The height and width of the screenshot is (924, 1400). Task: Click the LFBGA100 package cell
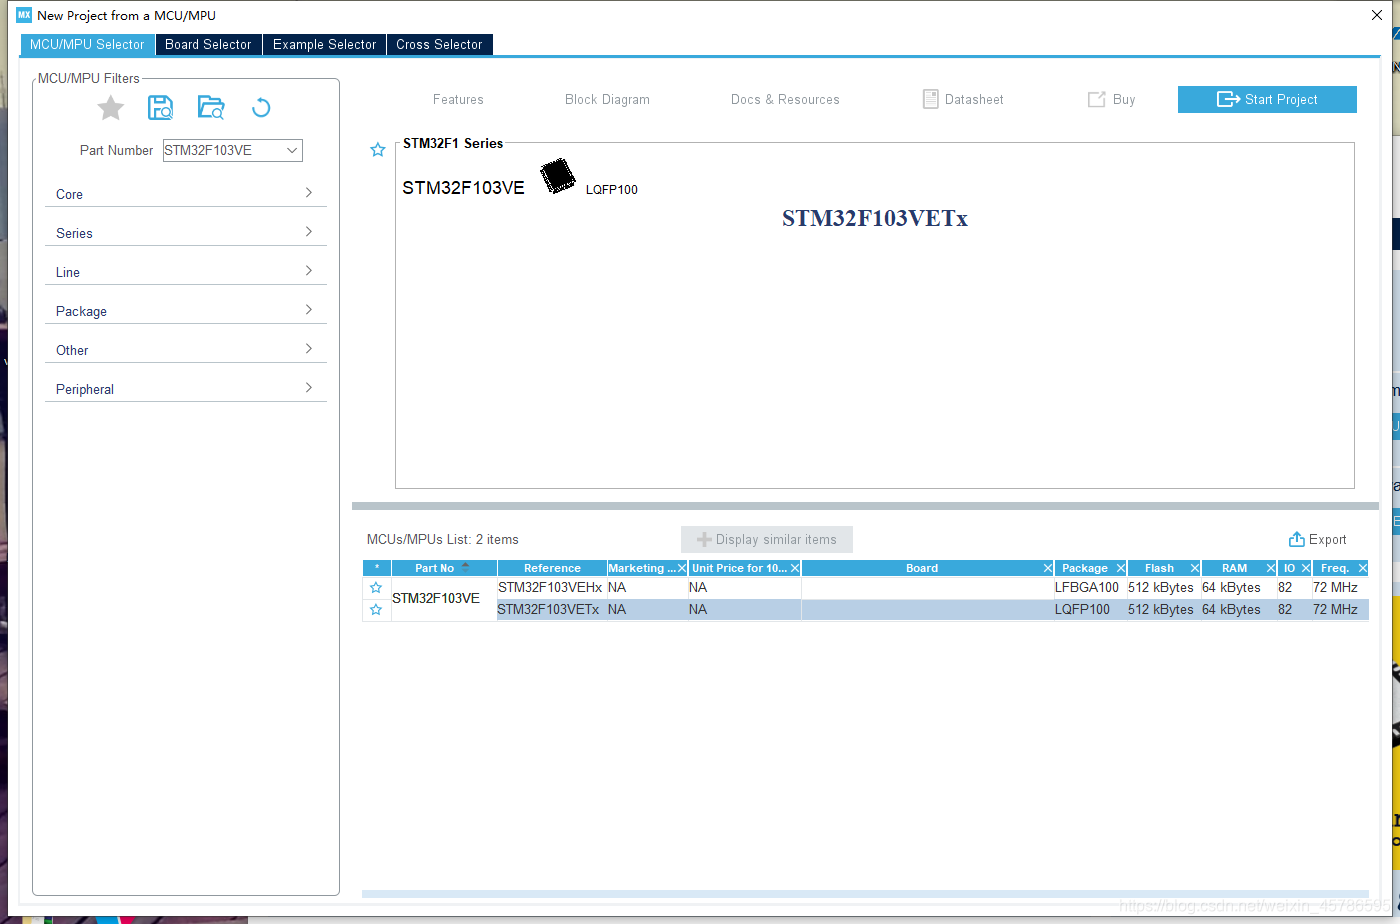pyautogui.click(x=1089, y=588)
